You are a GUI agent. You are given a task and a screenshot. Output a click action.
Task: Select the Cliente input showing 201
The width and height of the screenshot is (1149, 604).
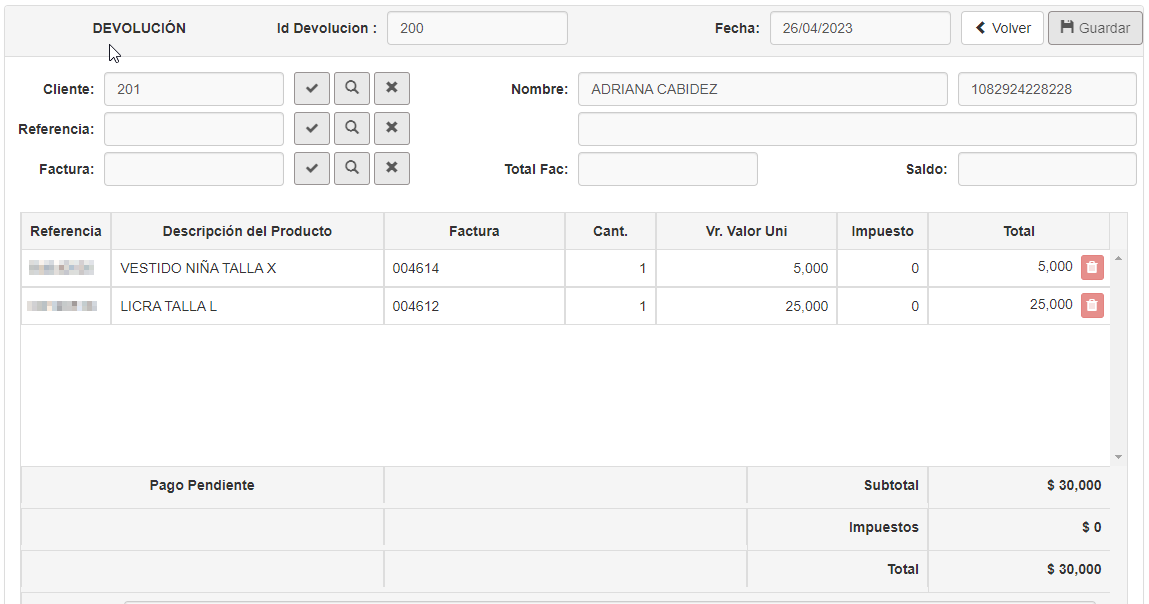[x=194, y=89]
